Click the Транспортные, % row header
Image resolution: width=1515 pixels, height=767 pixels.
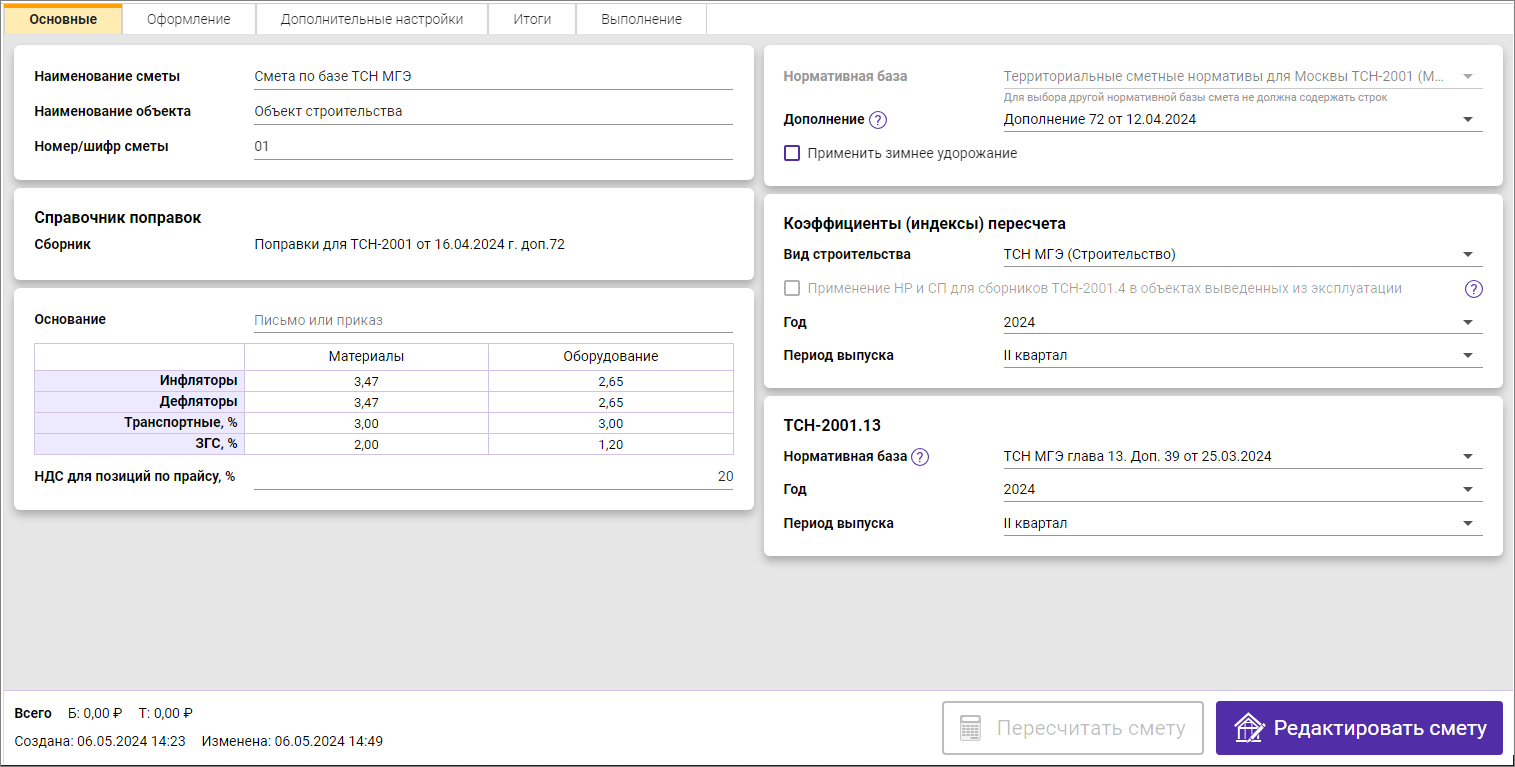pyautogui.click(x=140, y=423)
